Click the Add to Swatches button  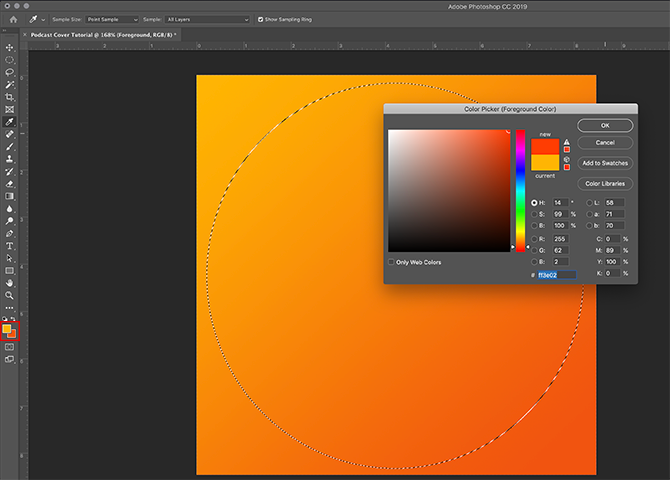pos(605,163)
